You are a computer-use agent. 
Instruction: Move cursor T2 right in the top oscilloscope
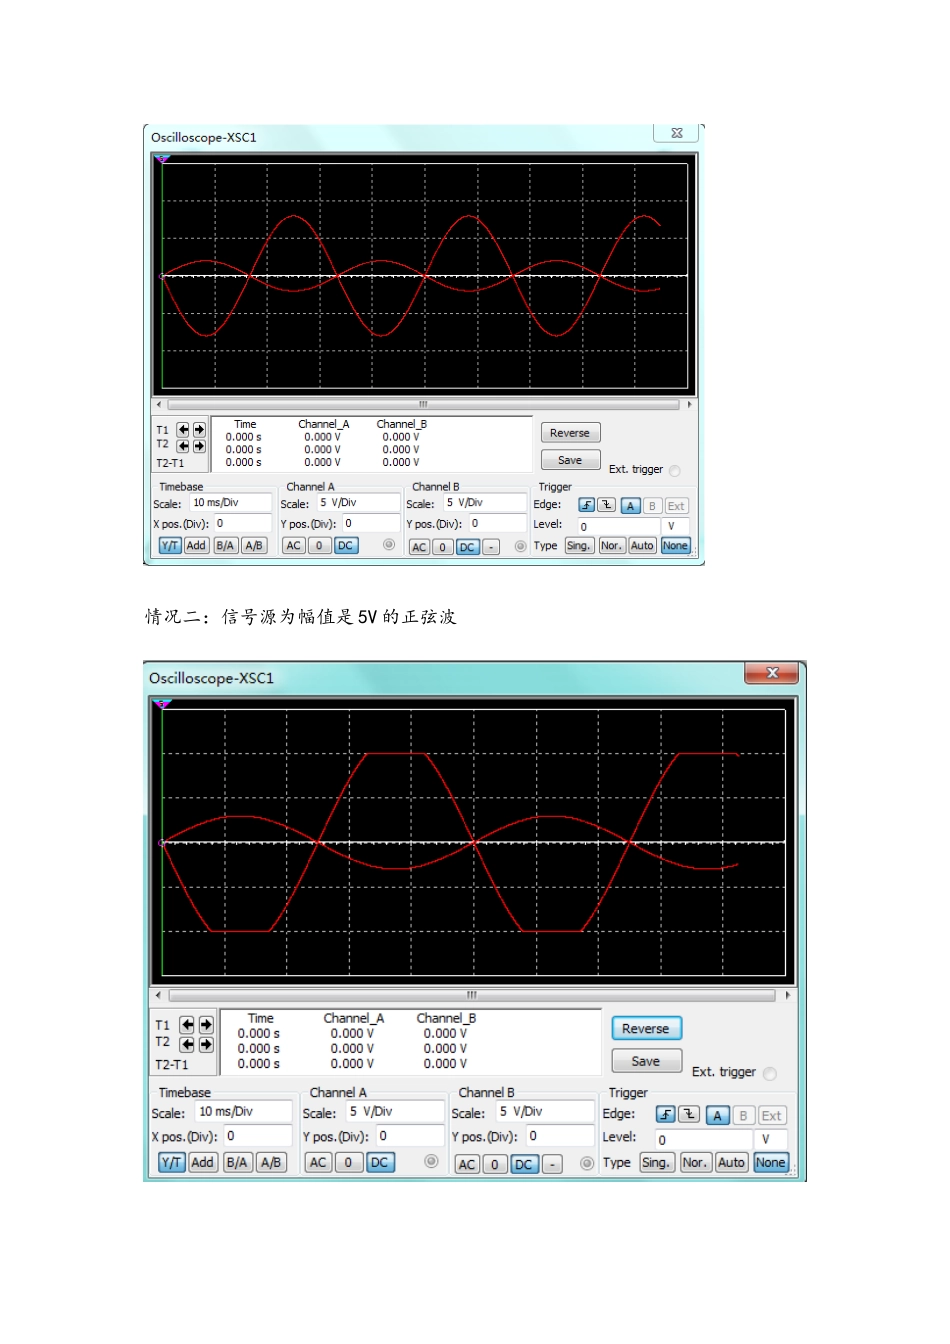199,446
